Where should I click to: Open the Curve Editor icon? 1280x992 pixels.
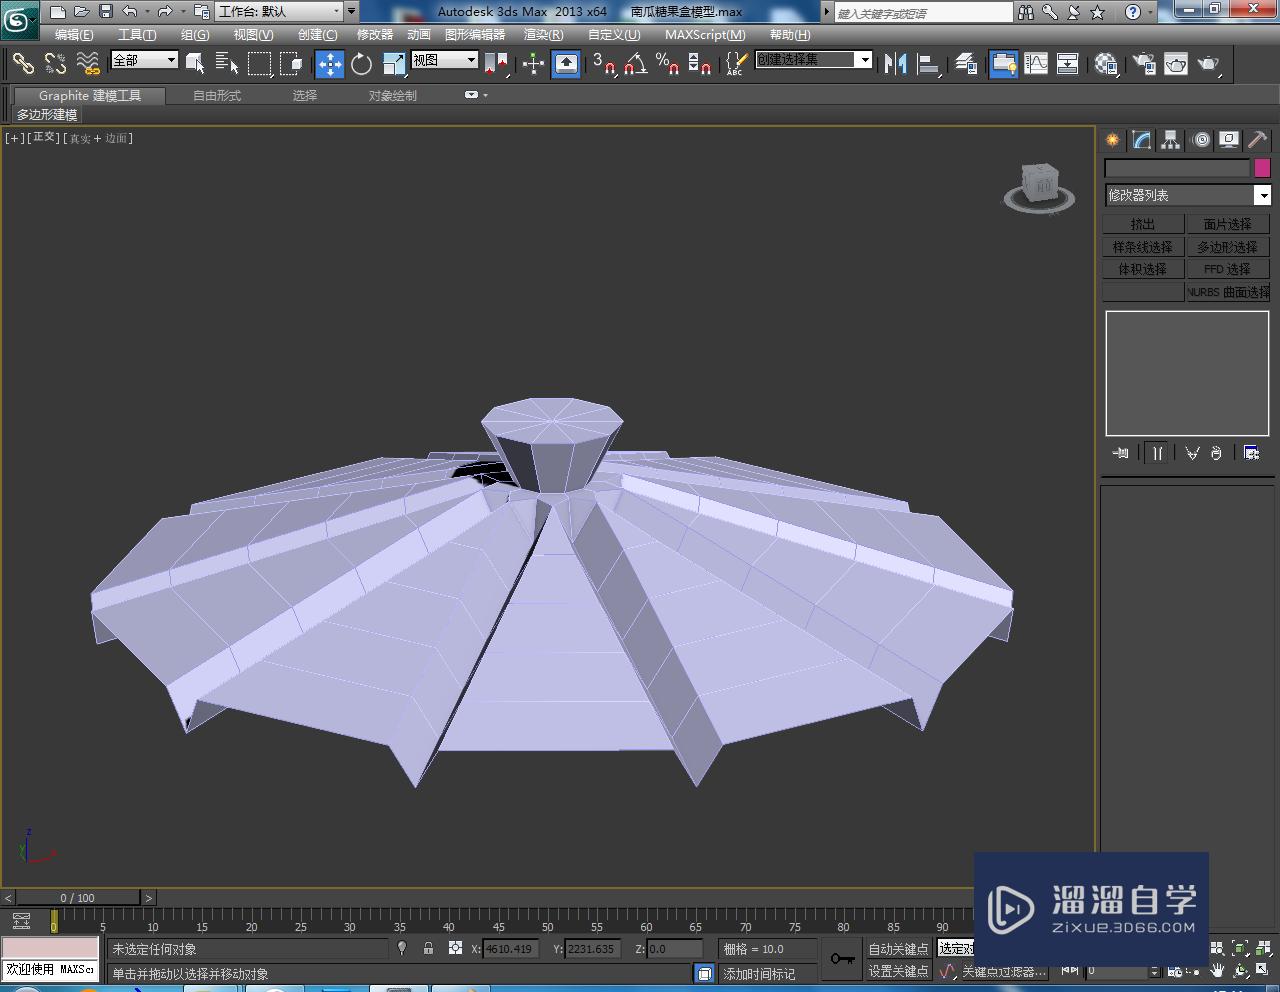click(x=1036, y=64)
